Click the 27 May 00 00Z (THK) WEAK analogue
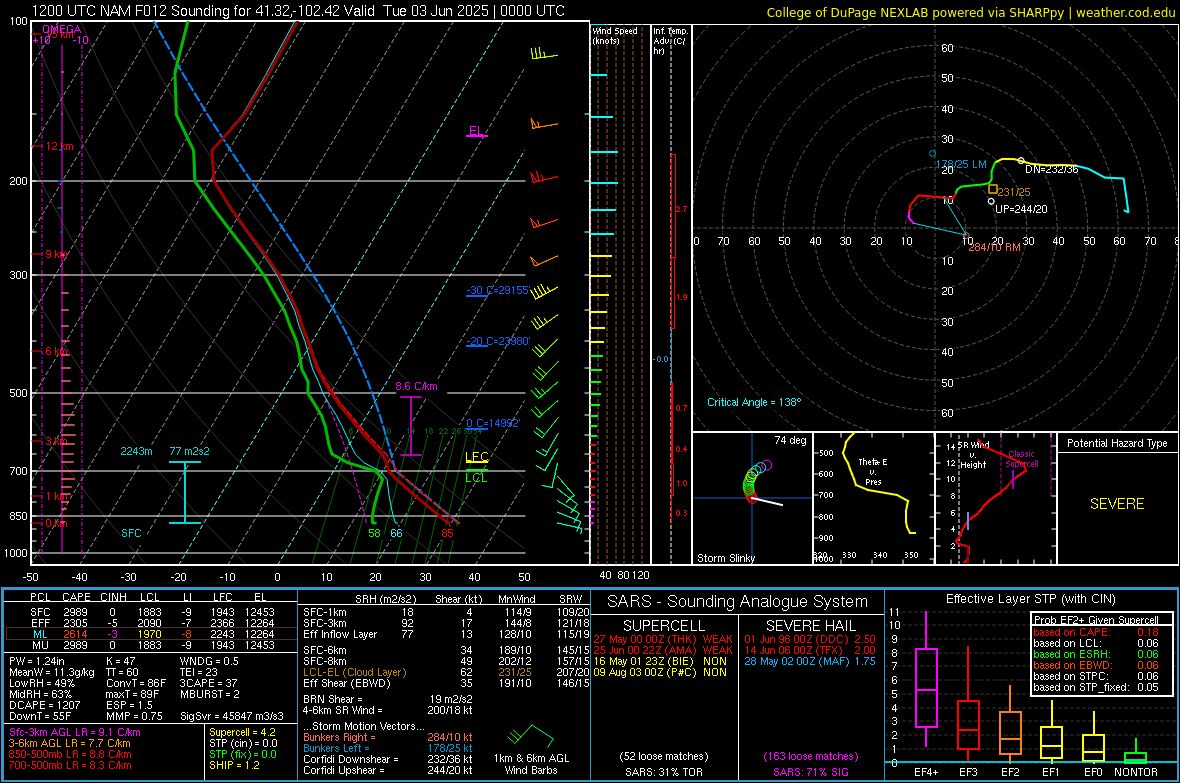 point(663,639)
